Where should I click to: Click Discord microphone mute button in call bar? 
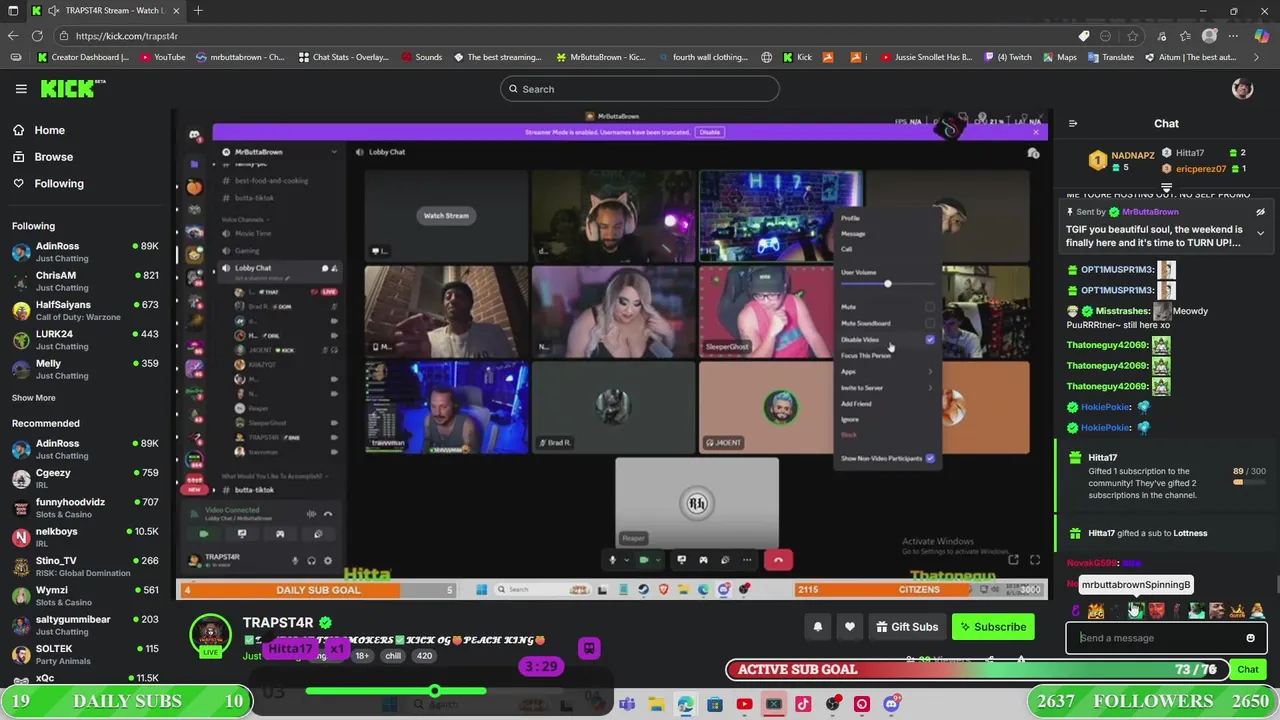click(x=612, y=560)
